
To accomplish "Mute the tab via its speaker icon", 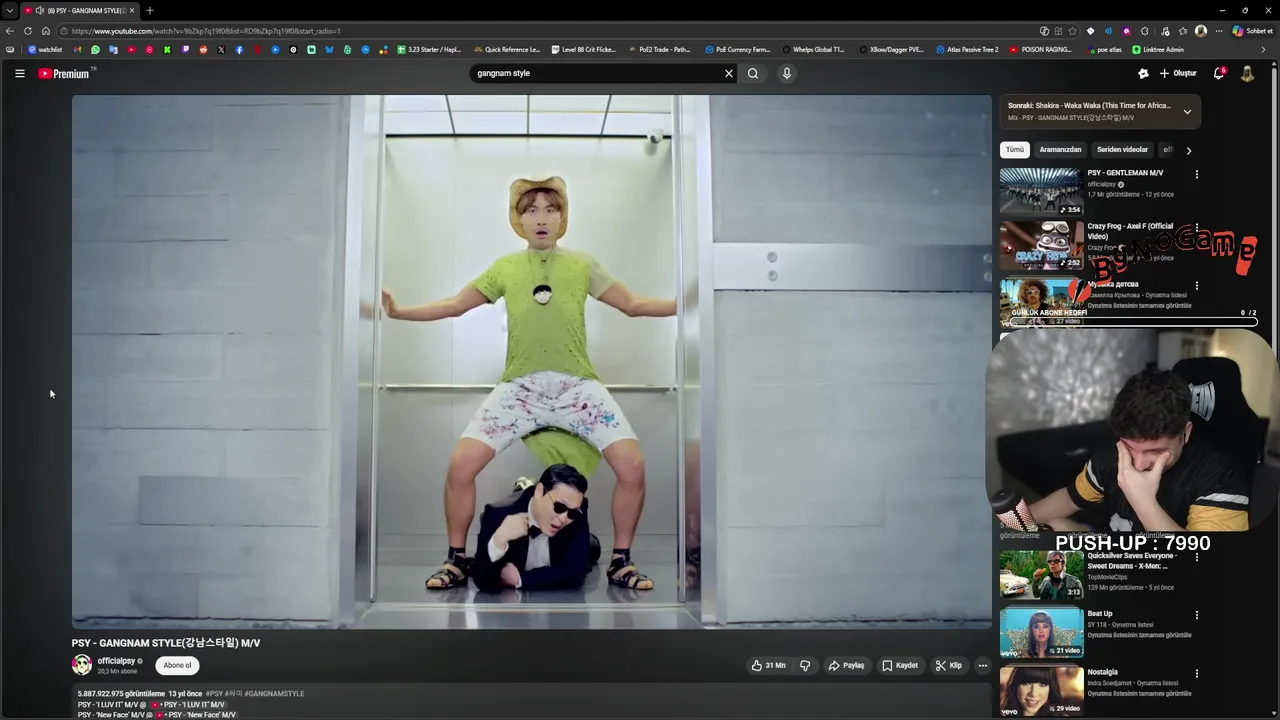I will tap(40, 10).
